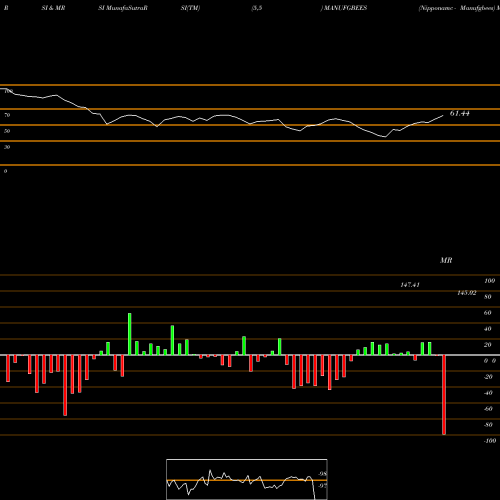The height and width of the screenshot is (500, 500).
Task: Click the long red bar at chart end
Action: click(x=444, y=395)
